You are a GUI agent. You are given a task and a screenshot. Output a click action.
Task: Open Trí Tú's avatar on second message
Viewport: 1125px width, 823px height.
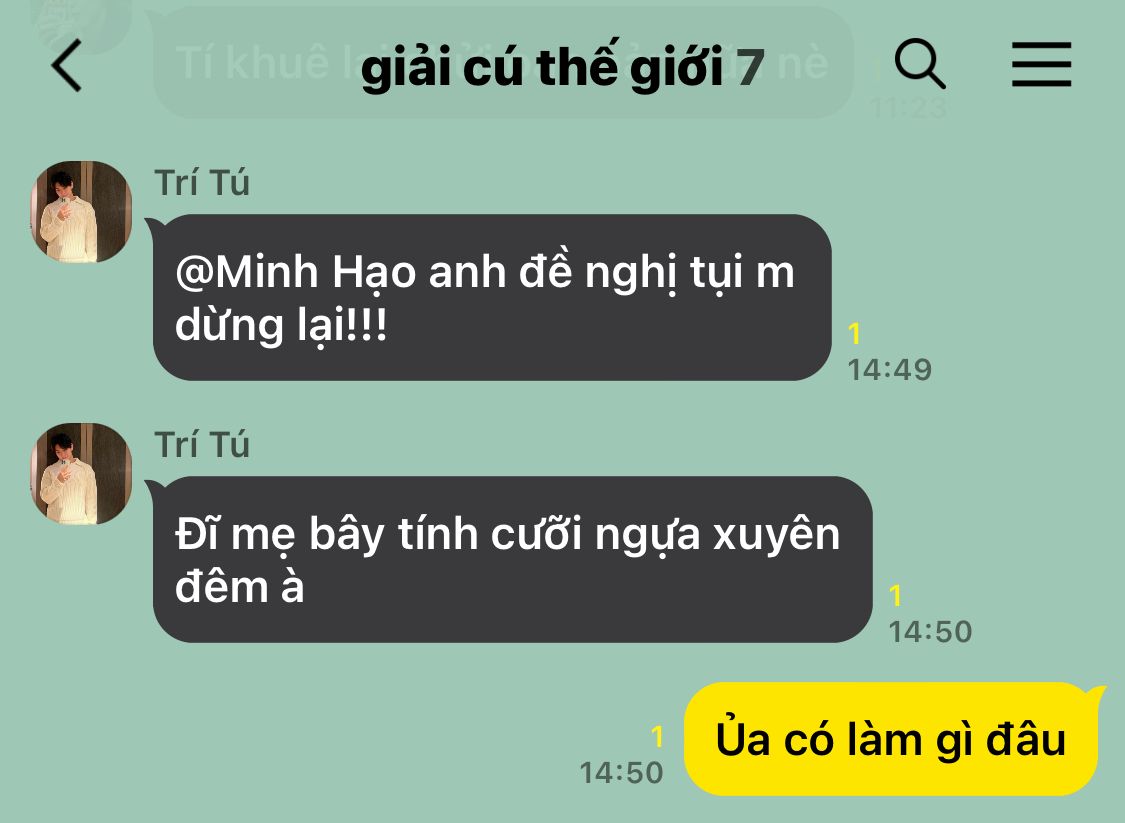click(81, 474)
